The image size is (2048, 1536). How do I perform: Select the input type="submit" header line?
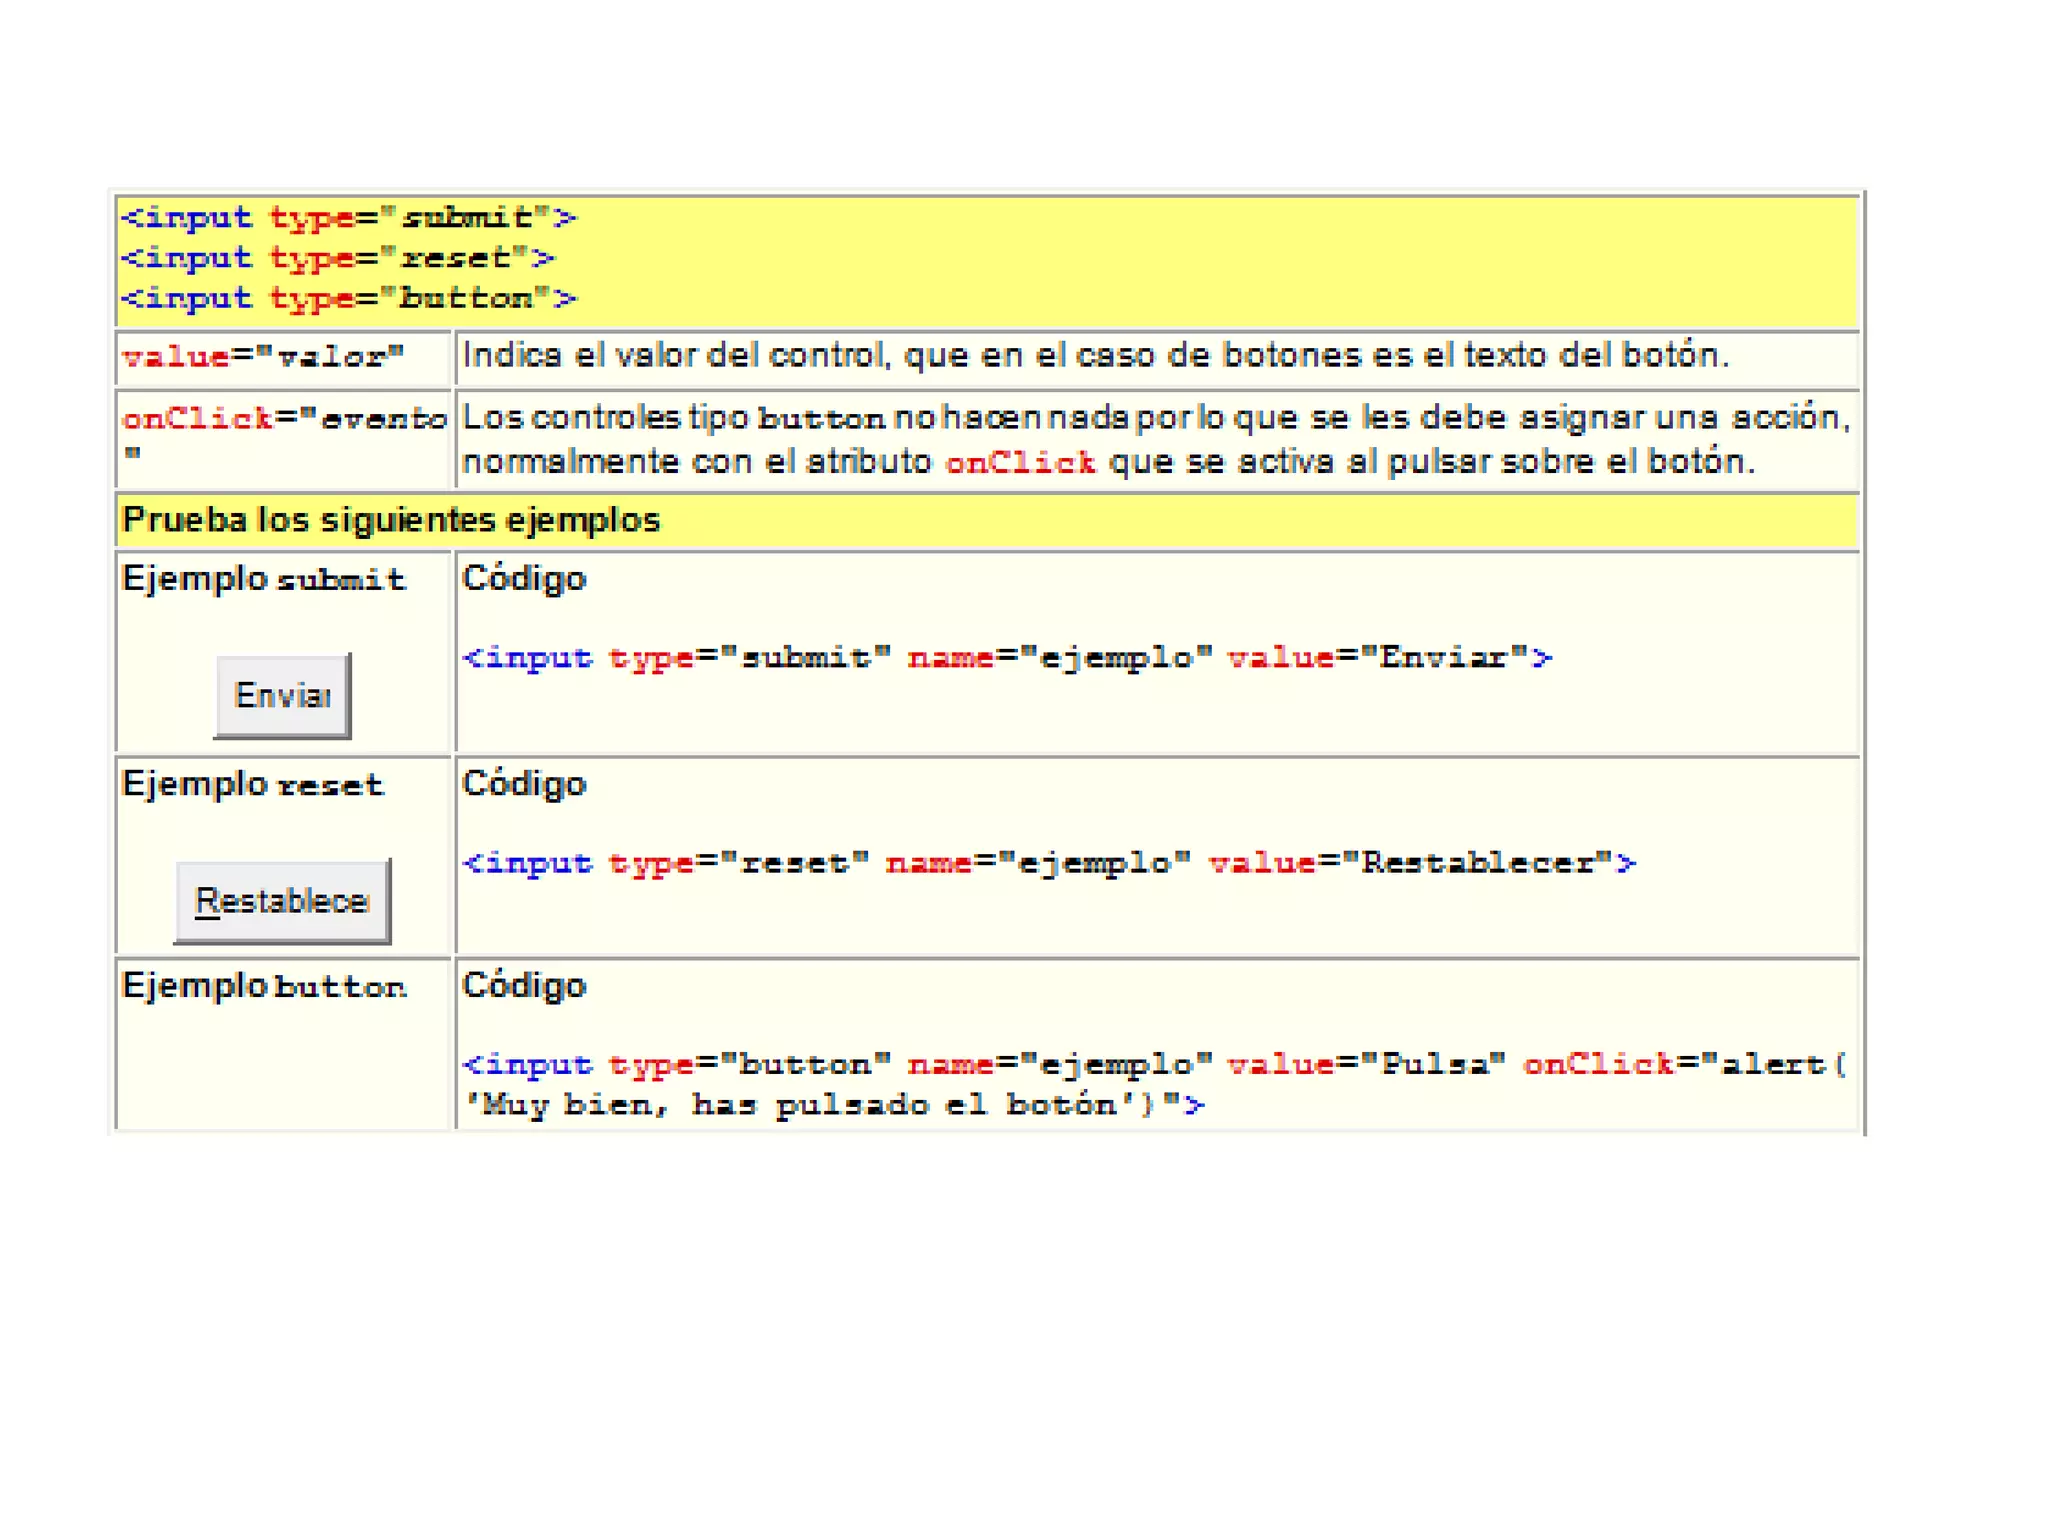click(348, 217)
